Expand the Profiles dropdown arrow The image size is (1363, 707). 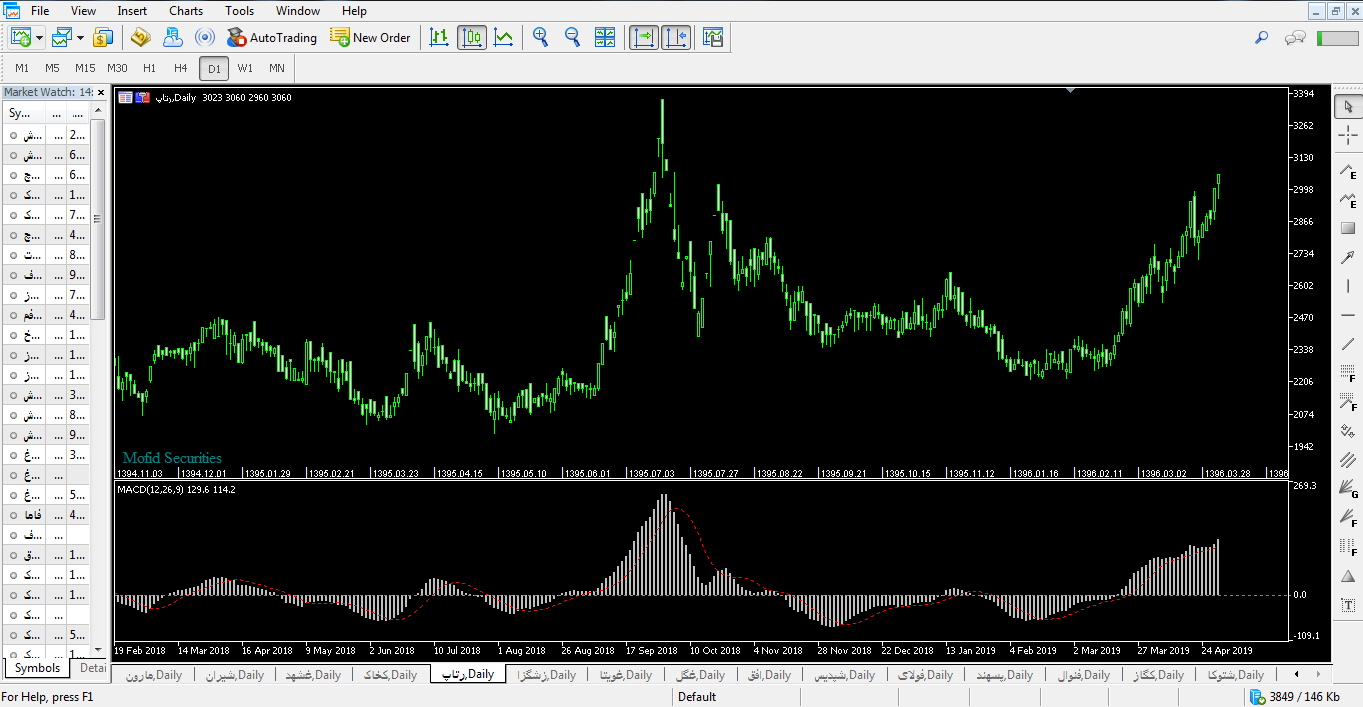click(80, 38)
